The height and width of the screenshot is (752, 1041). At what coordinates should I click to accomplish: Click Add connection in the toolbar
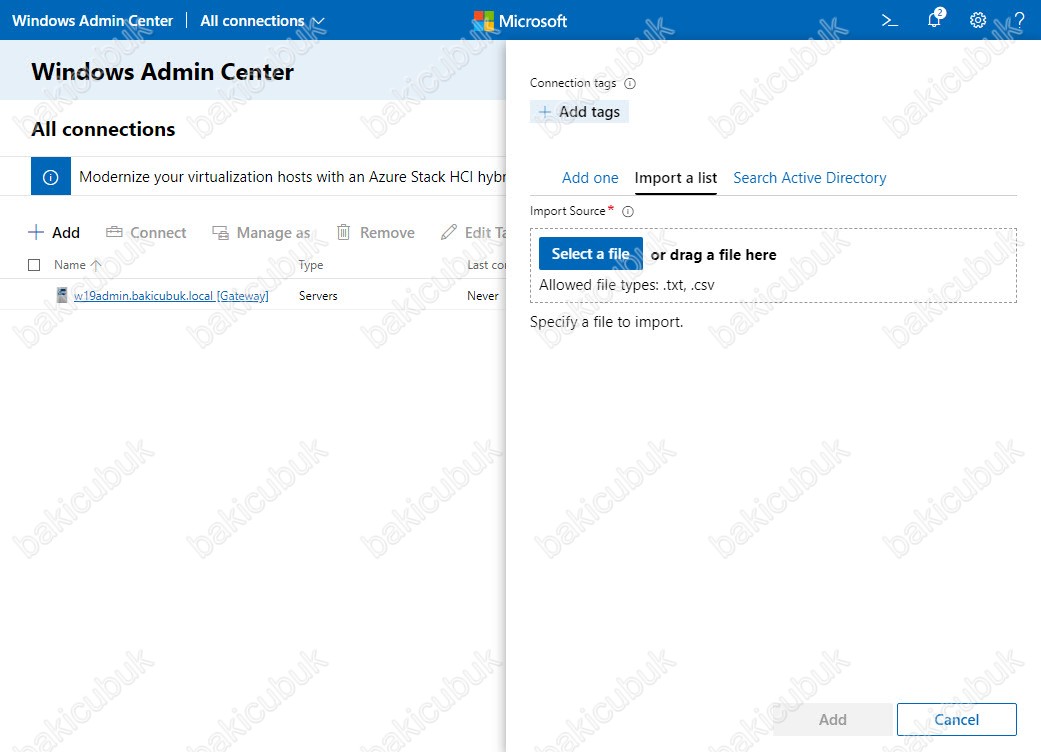[x=54, y=232]
